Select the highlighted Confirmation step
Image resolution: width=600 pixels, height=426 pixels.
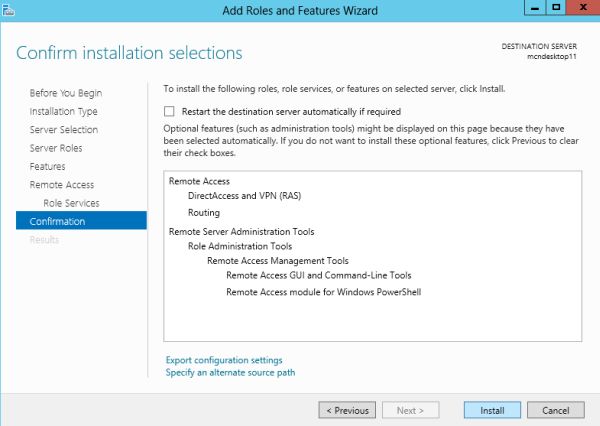click(58, 221)
